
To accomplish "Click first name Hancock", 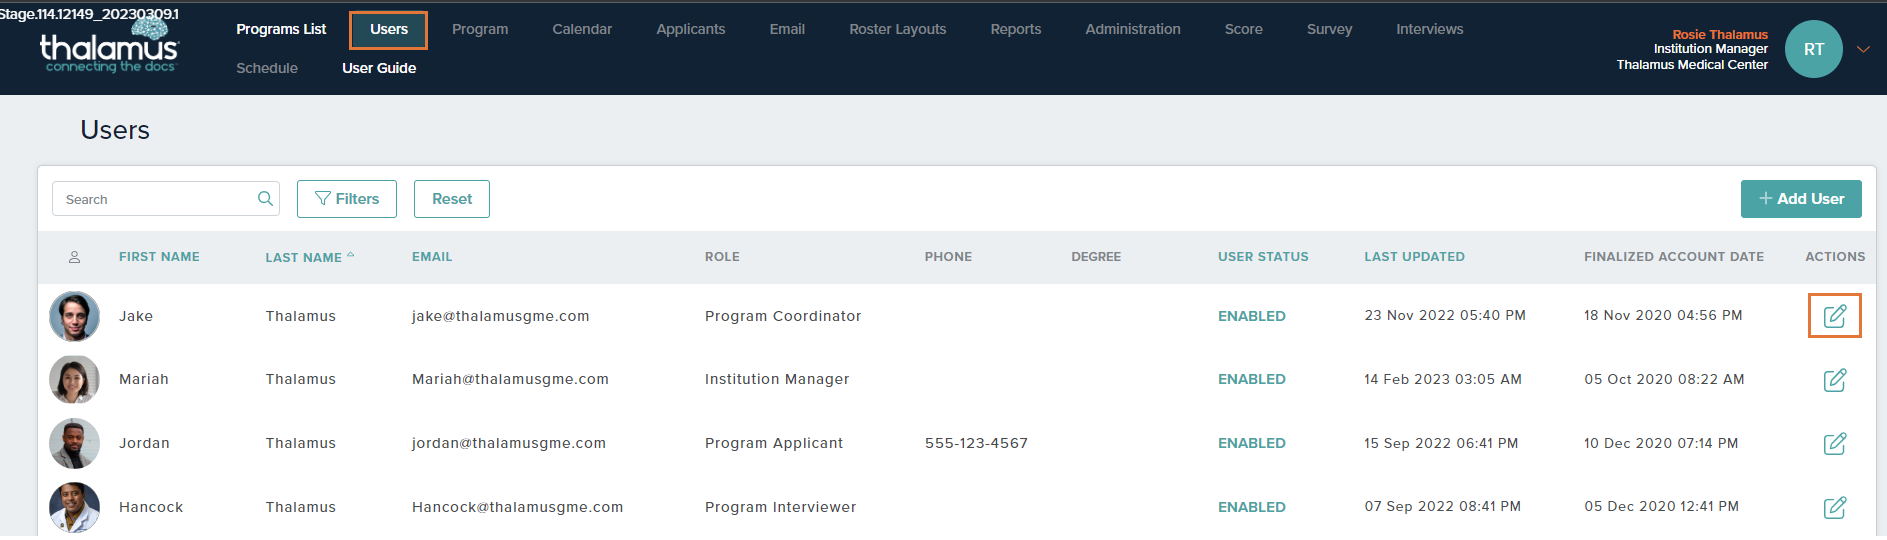I will coord(151,507).
